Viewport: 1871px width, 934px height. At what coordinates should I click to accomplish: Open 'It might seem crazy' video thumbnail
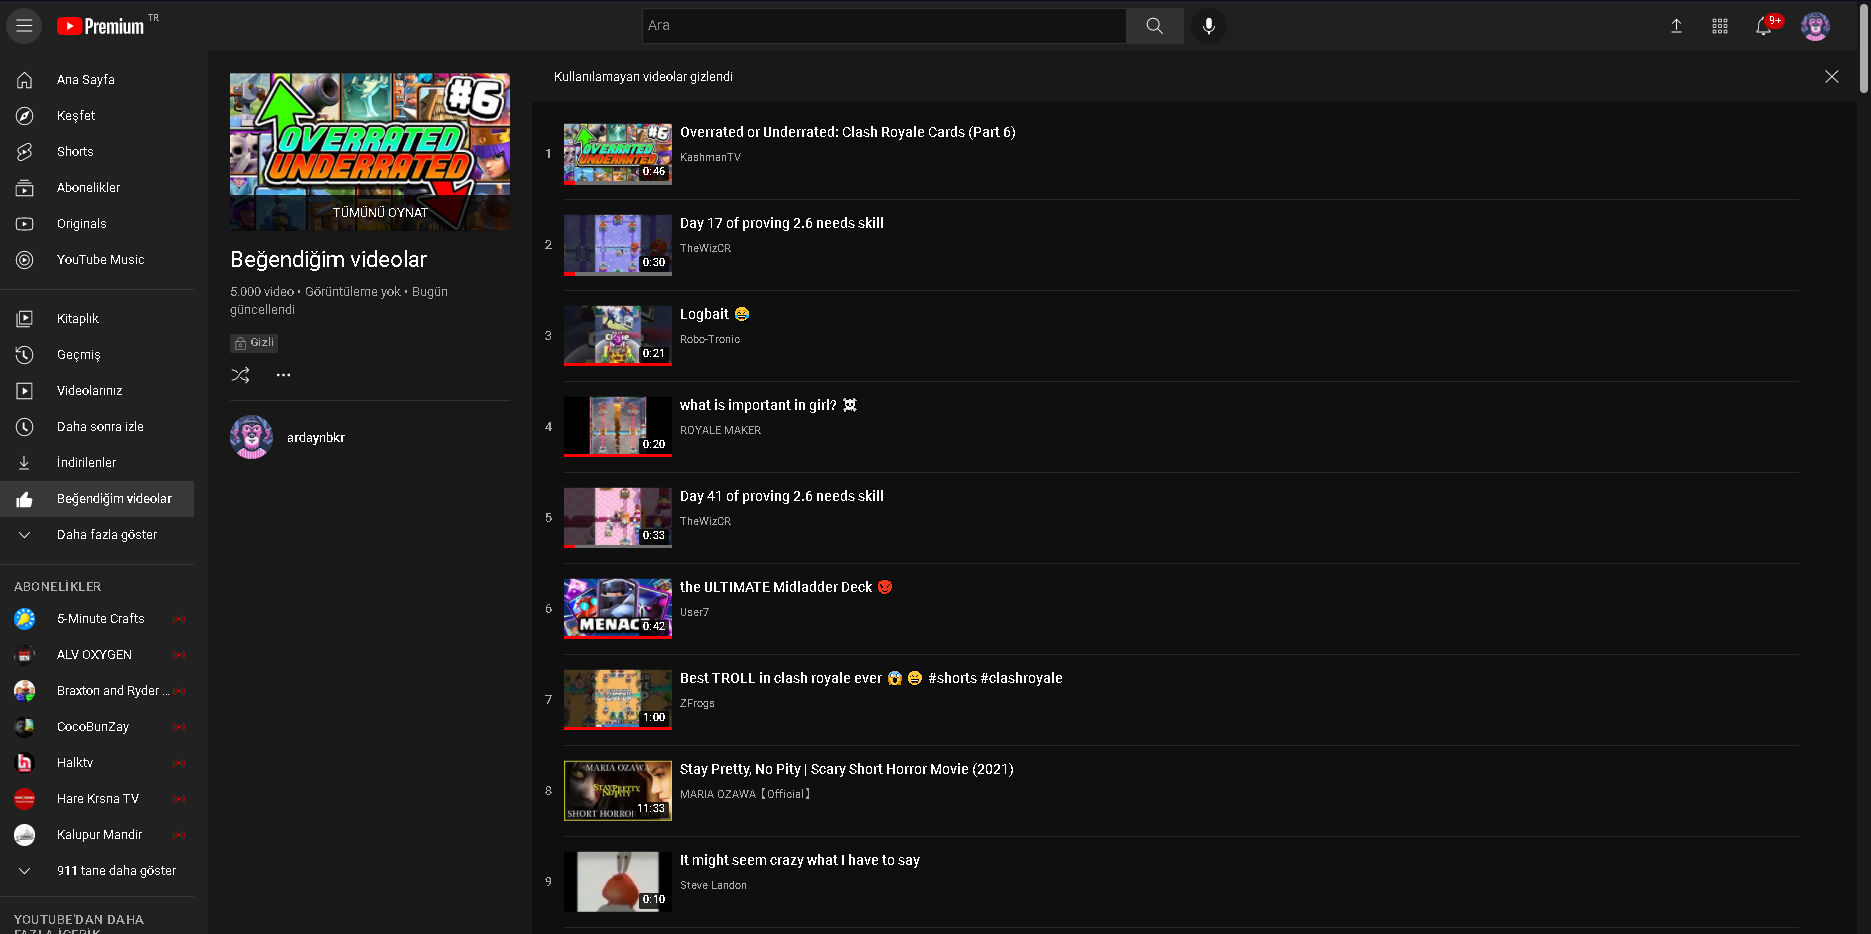pos(618,882)
